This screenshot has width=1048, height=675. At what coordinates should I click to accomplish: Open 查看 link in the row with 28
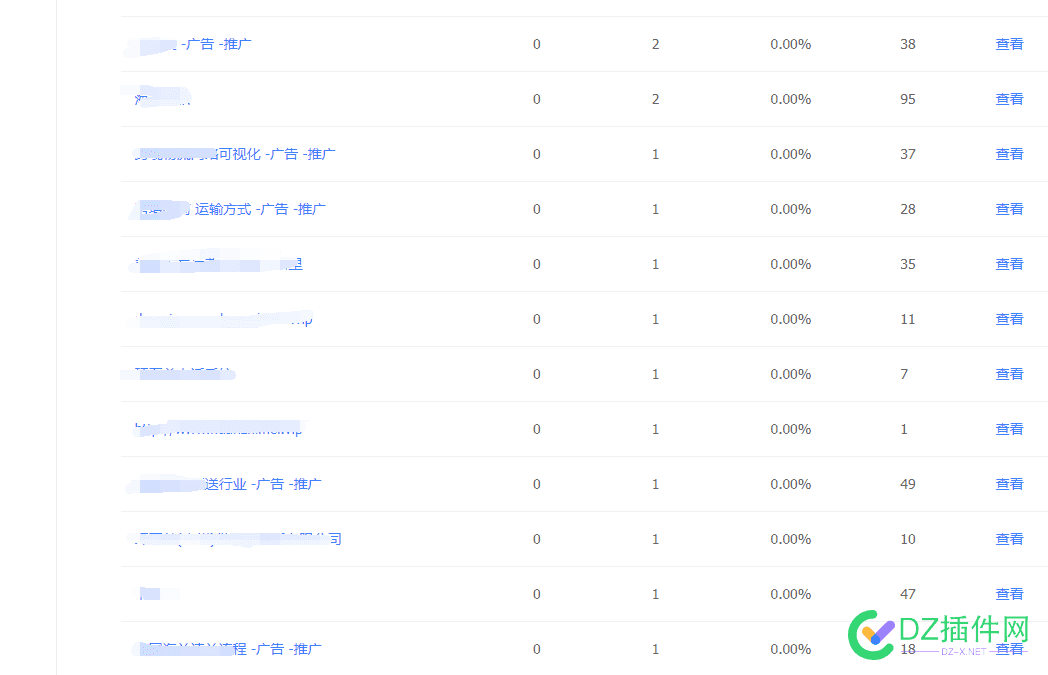(x=1009, y=209)
